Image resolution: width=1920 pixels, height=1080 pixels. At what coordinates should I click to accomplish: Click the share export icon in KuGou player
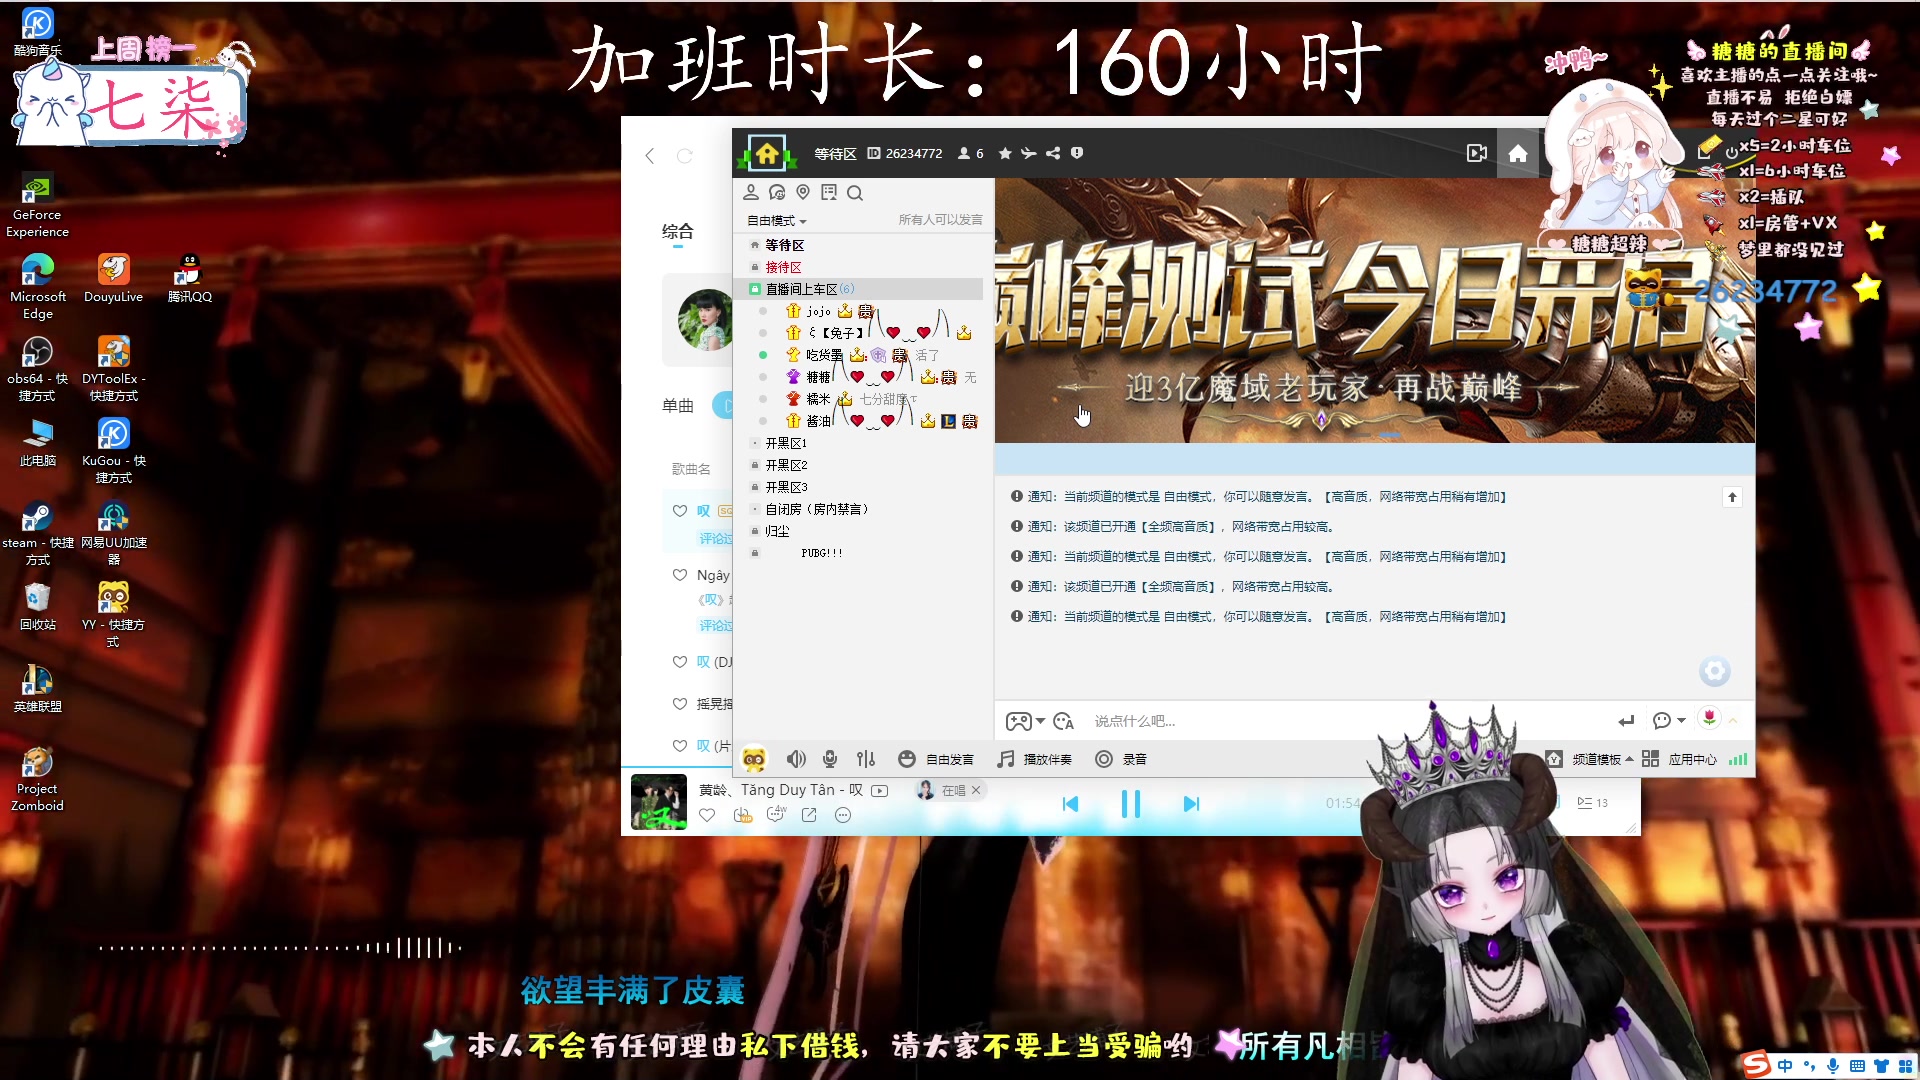(809, 815)
